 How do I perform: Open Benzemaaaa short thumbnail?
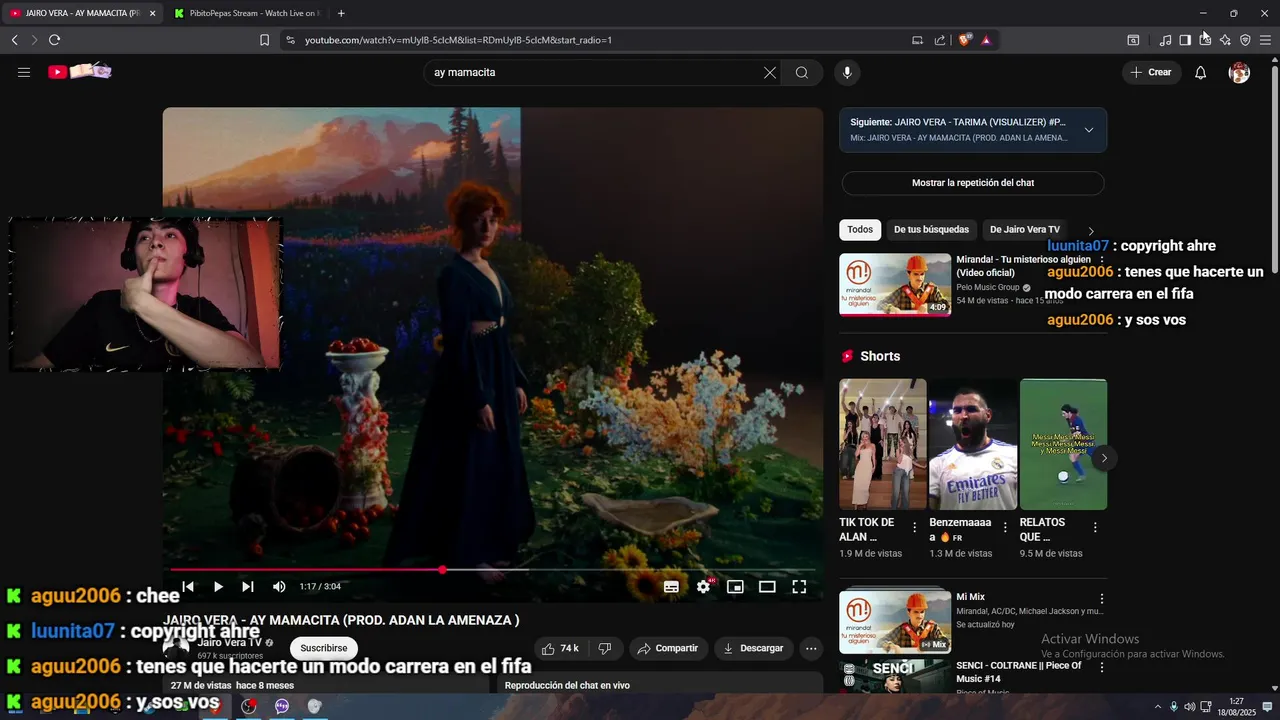pyautogui.click(x=973, y=444)
